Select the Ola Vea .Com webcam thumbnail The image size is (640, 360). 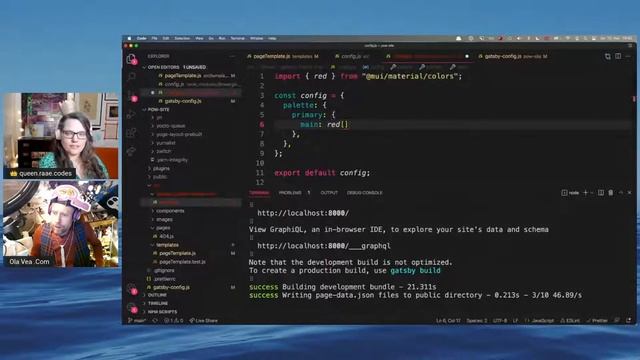[x=61, y=224]
